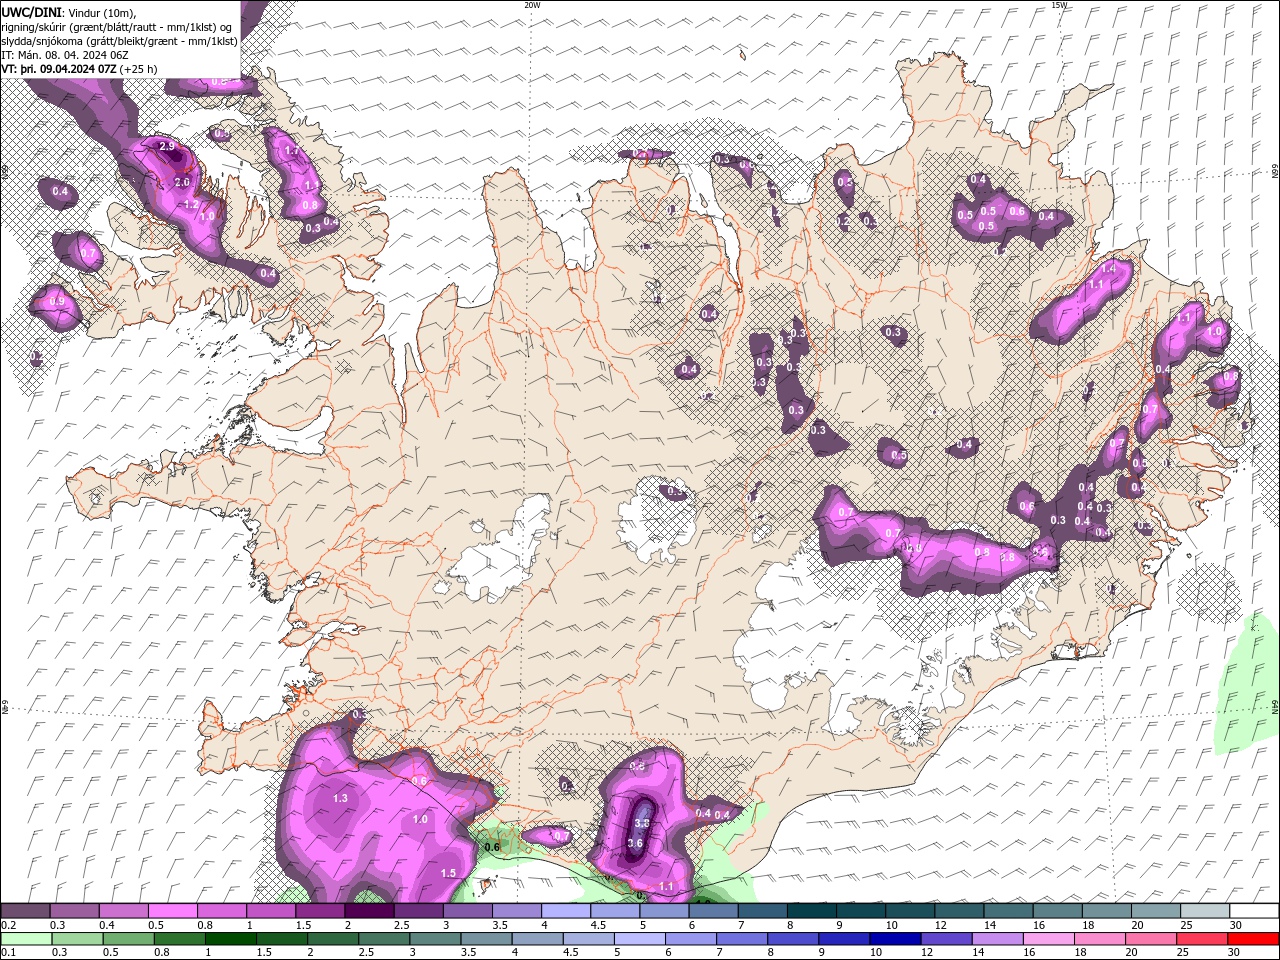Click the pale gray upper swatch between 25 and 30
The width and height of the screenshot is (1280, 960).
pos(1203,911)
